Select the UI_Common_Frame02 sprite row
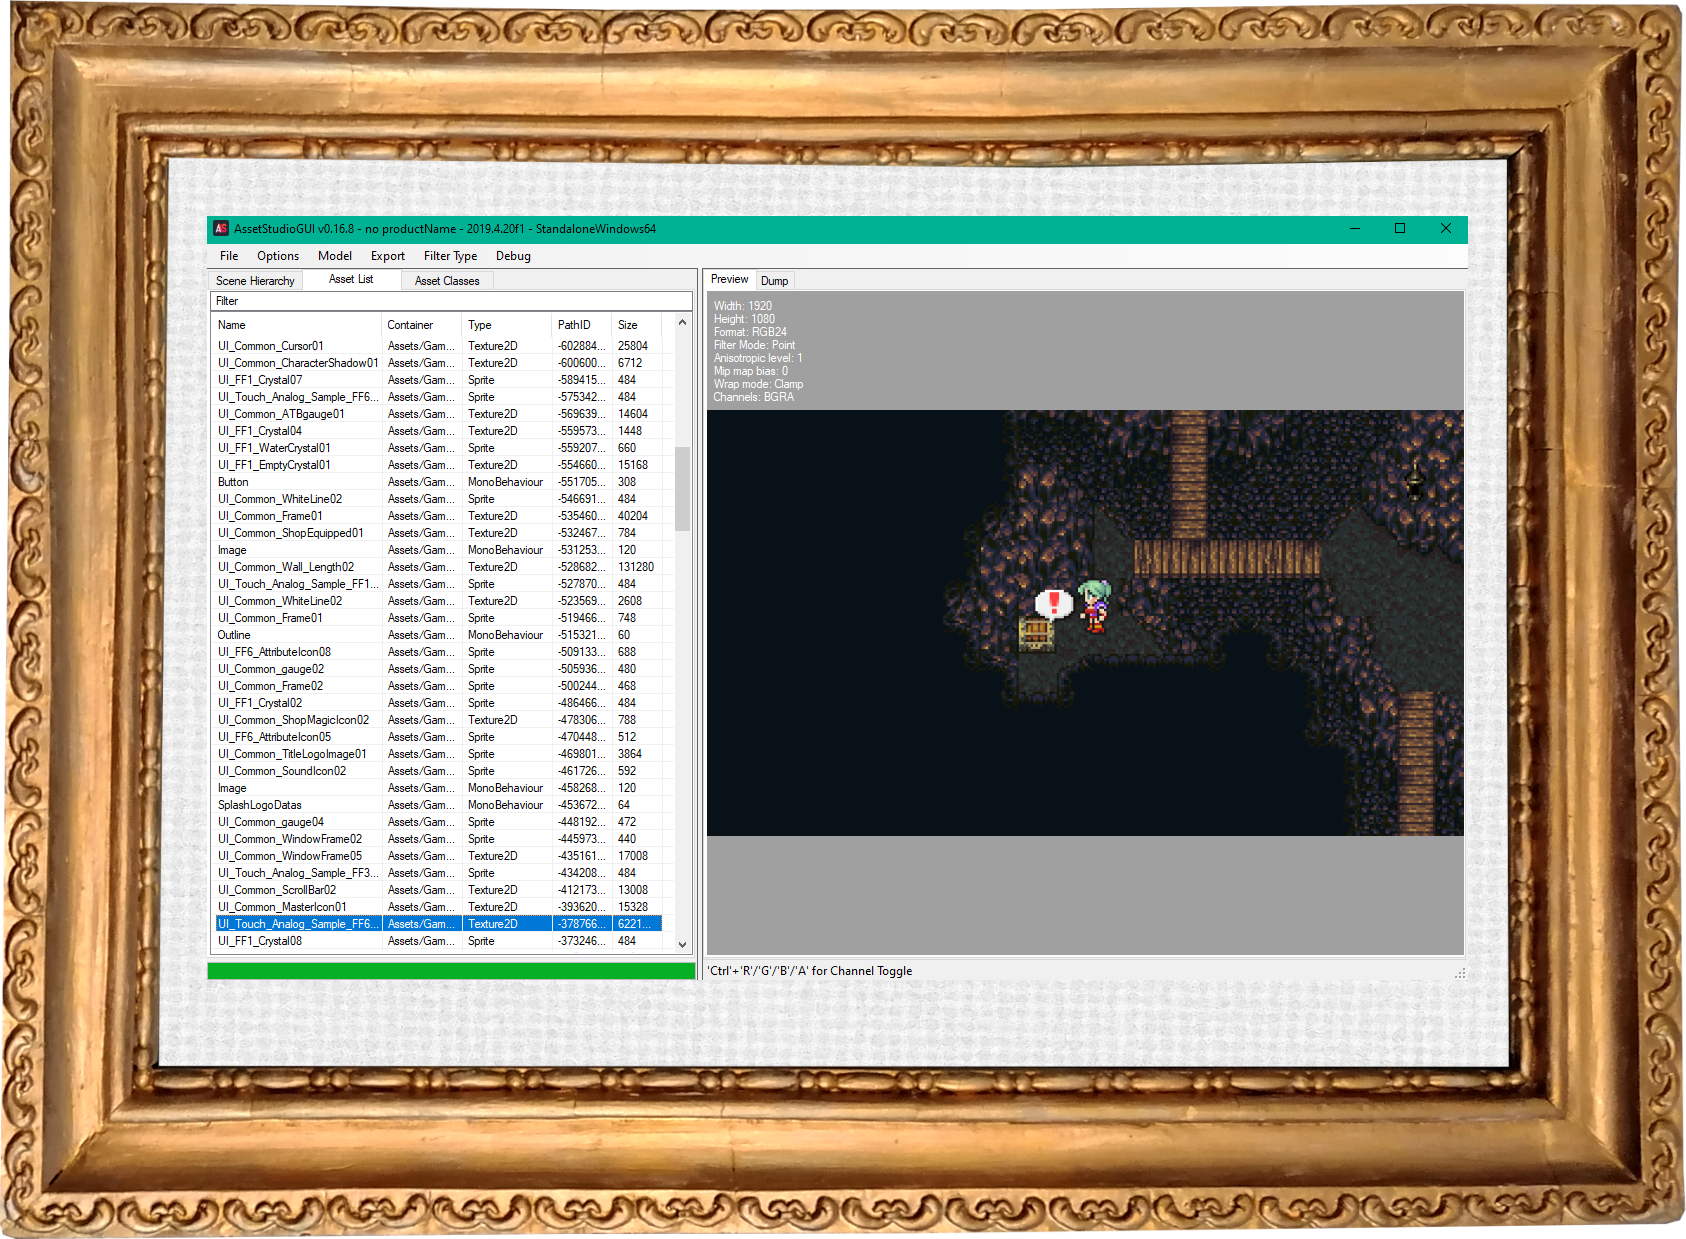Image resolution: width=1686 pixels, height=1239 pixels. click(x=438, y=686)
